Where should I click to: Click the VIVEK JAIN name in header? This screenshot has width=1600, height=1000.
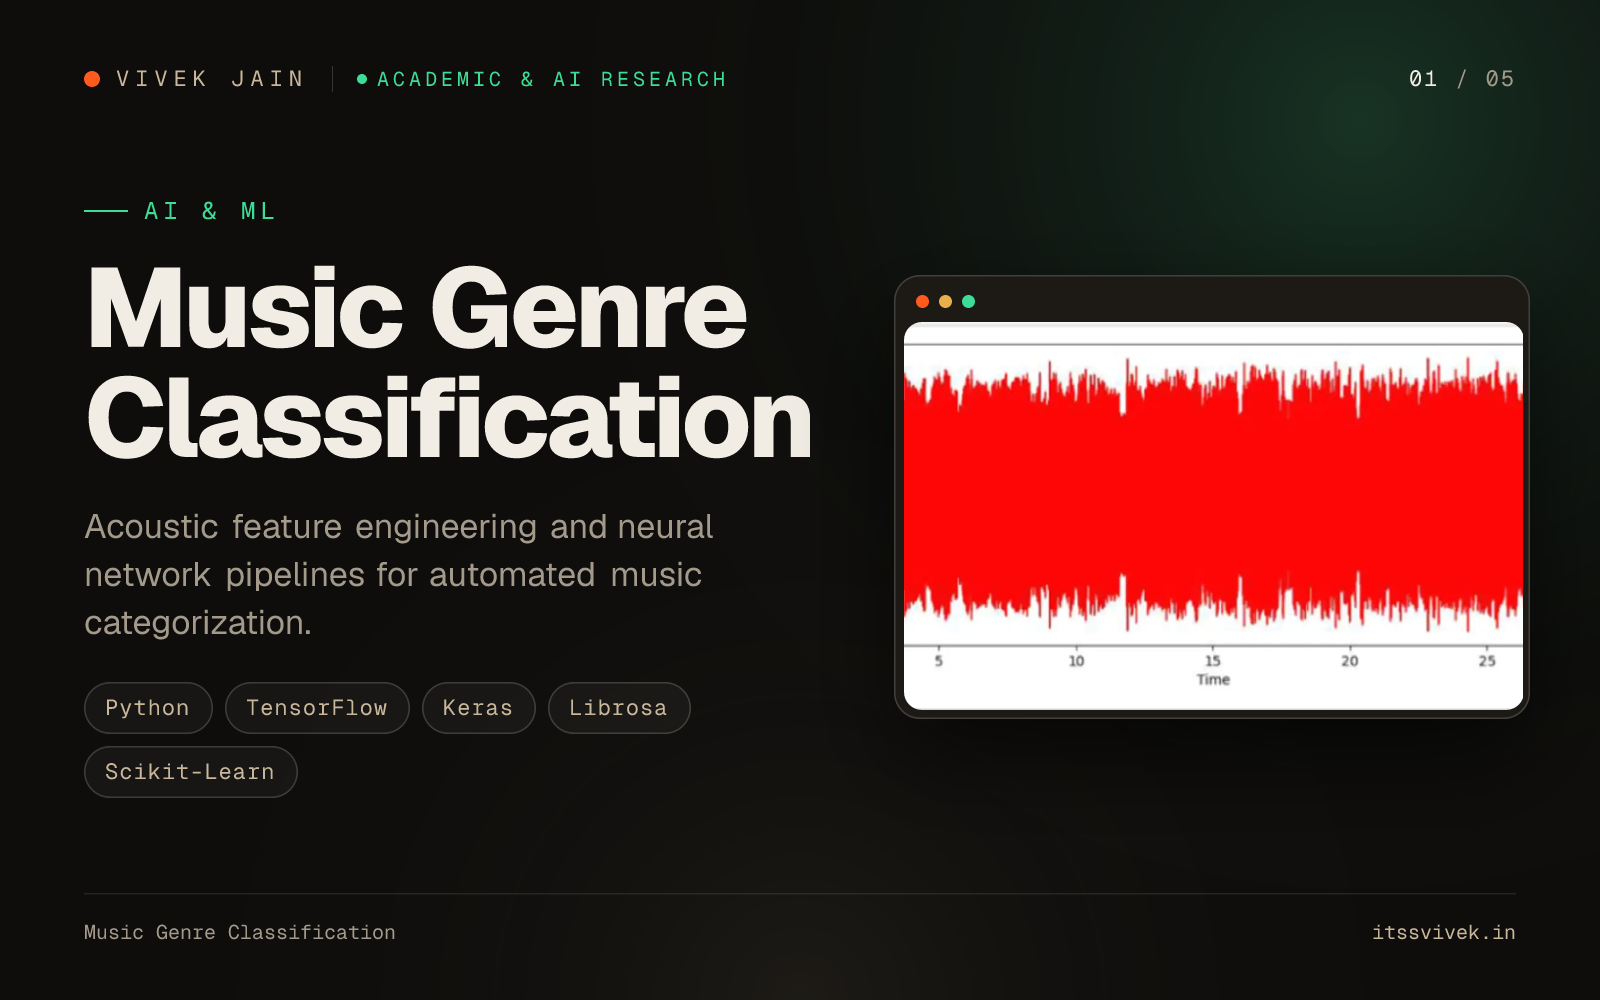(x=210, y=79)
